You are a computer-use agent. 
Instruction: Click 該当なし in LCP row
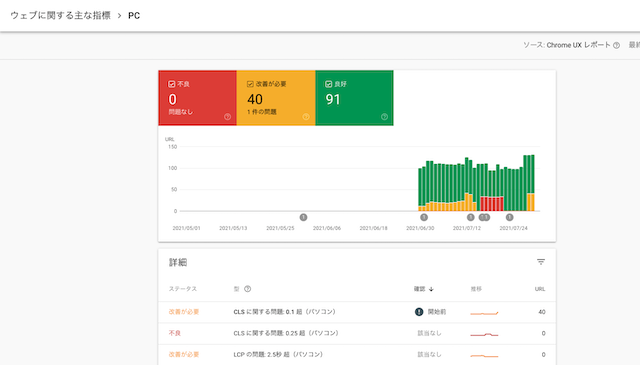429,354
